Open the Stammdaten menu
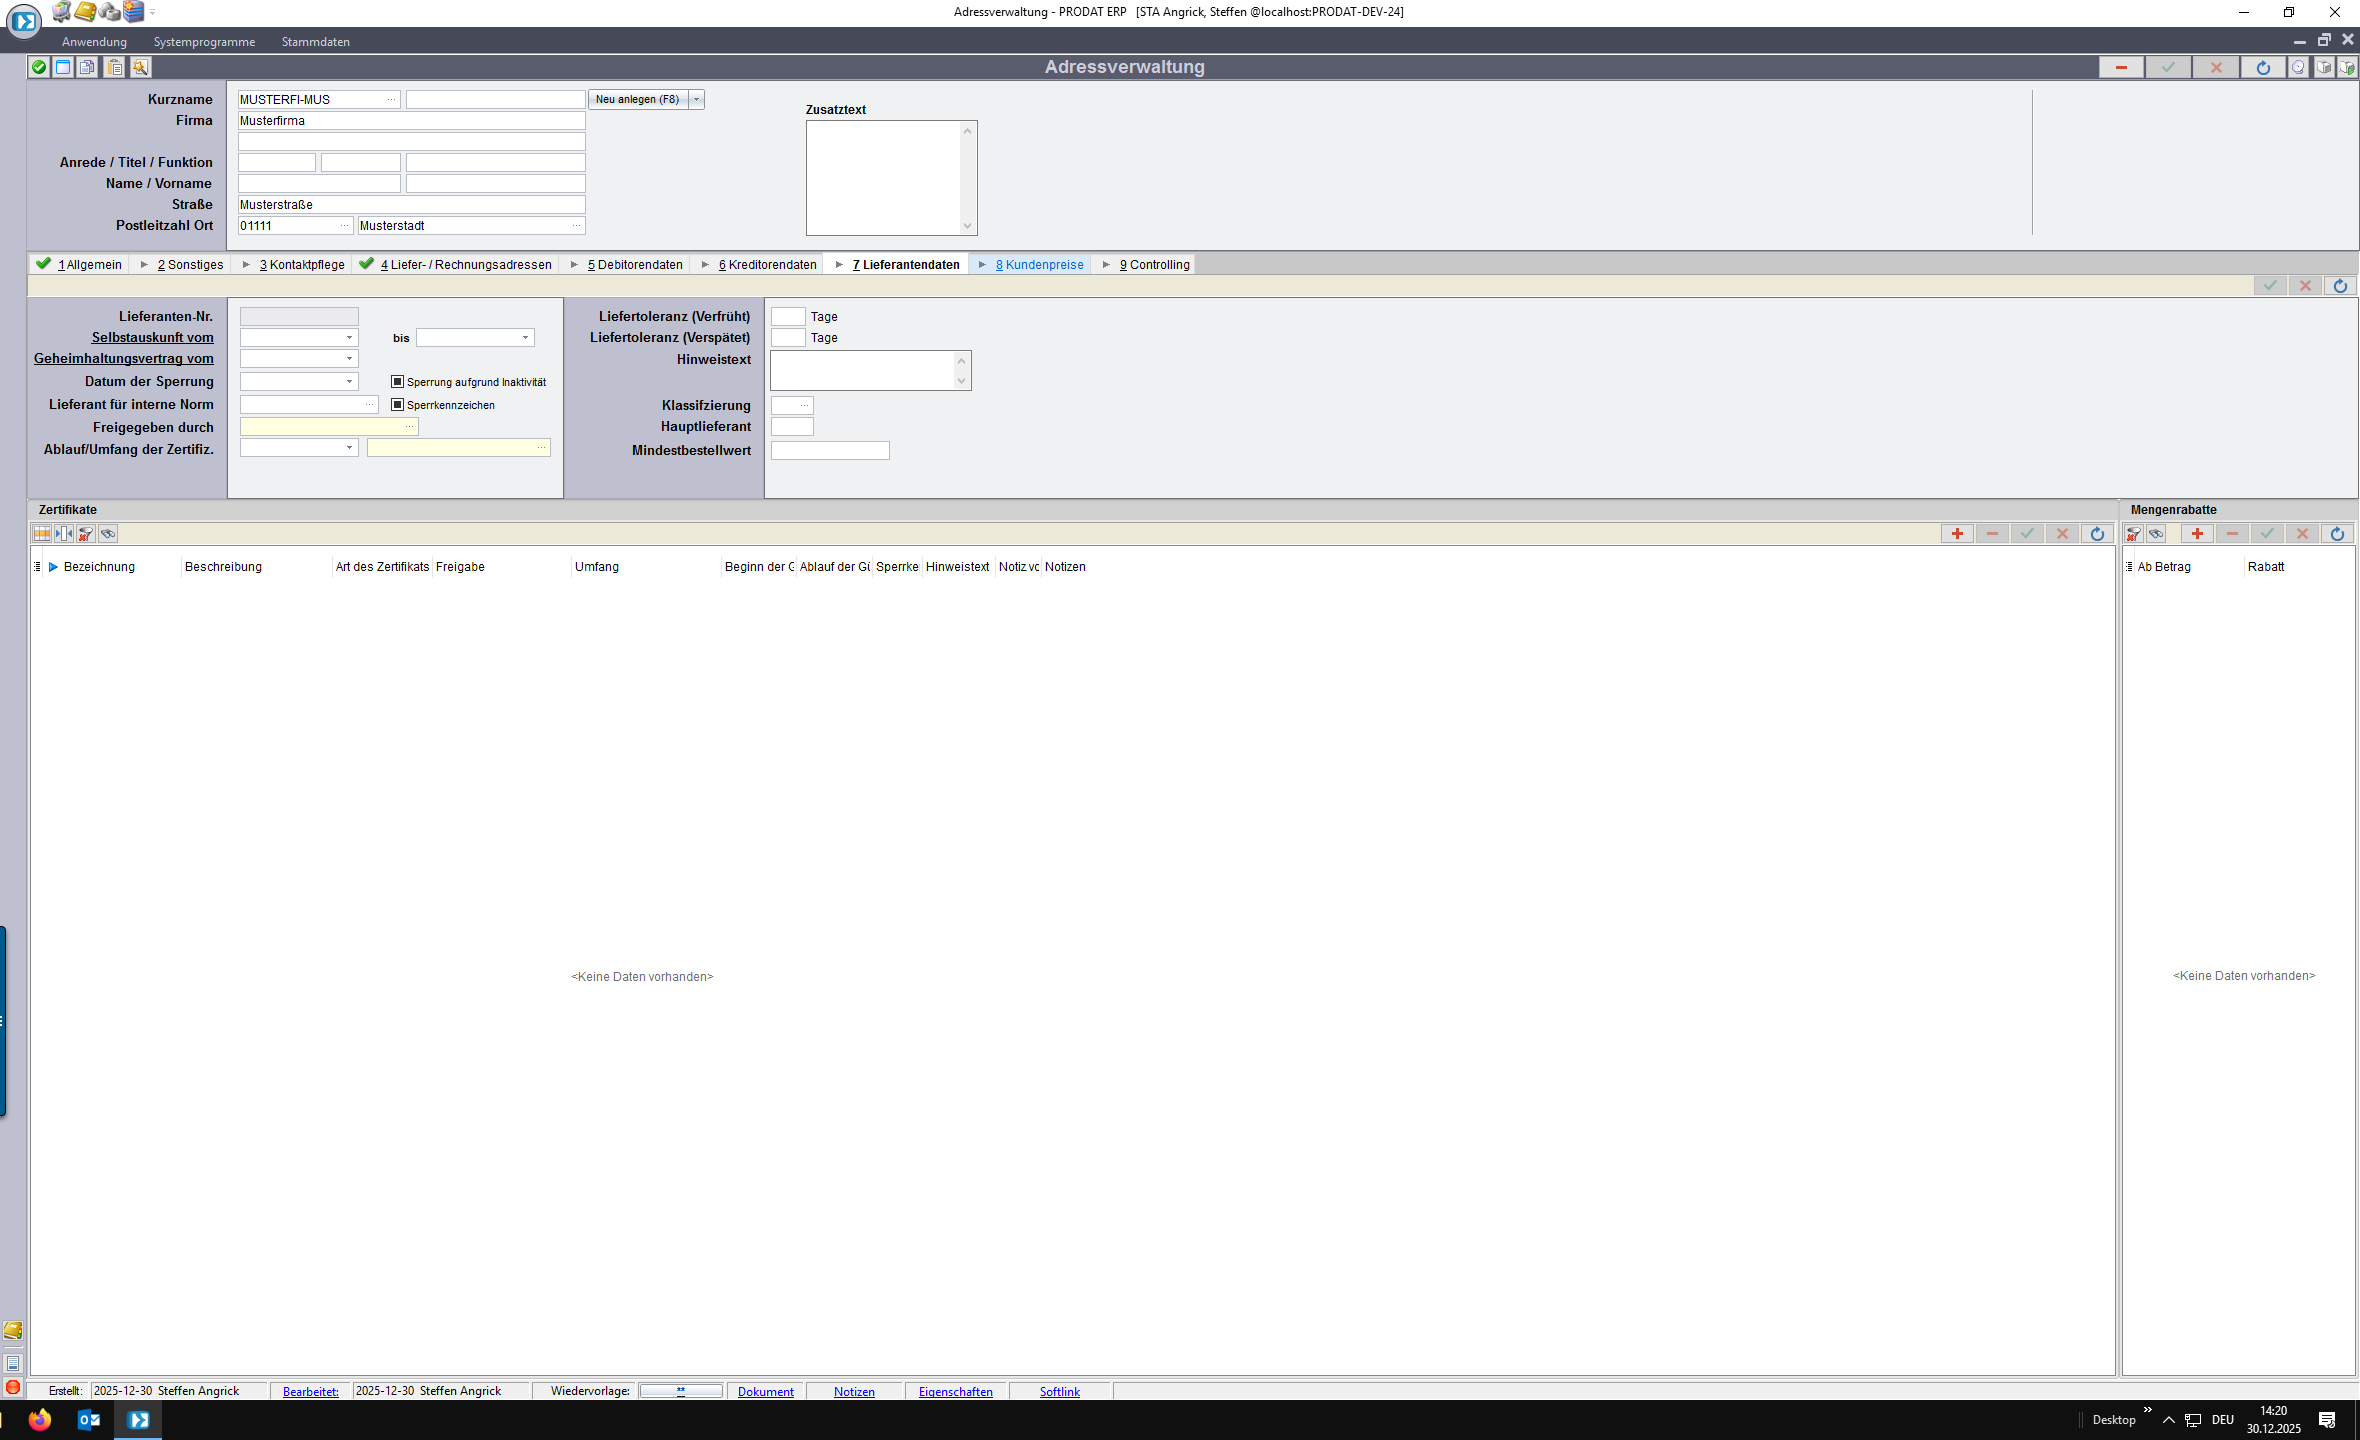Viewport: 2360px width, 1440px height. coord(315,42)
